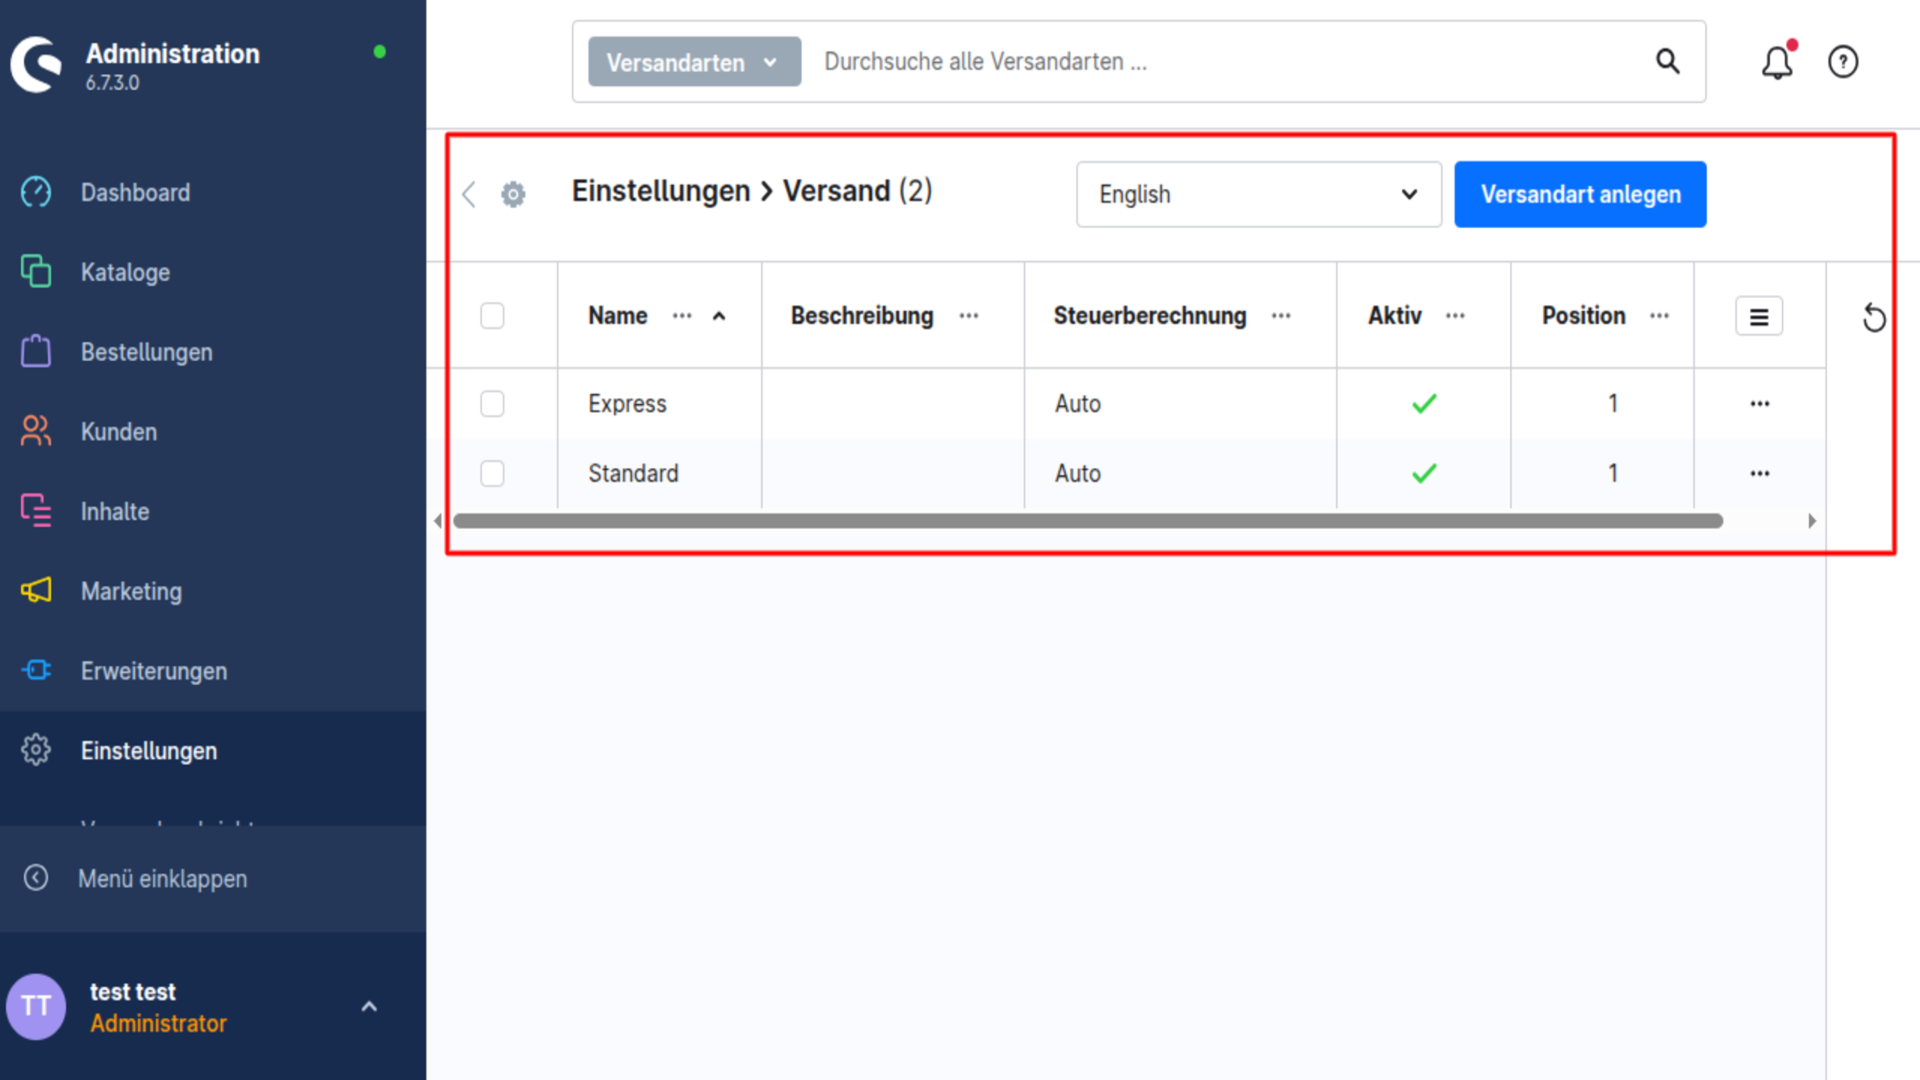
Task: Click the Inhalte layout icon
Action: [x=36, y=511]
